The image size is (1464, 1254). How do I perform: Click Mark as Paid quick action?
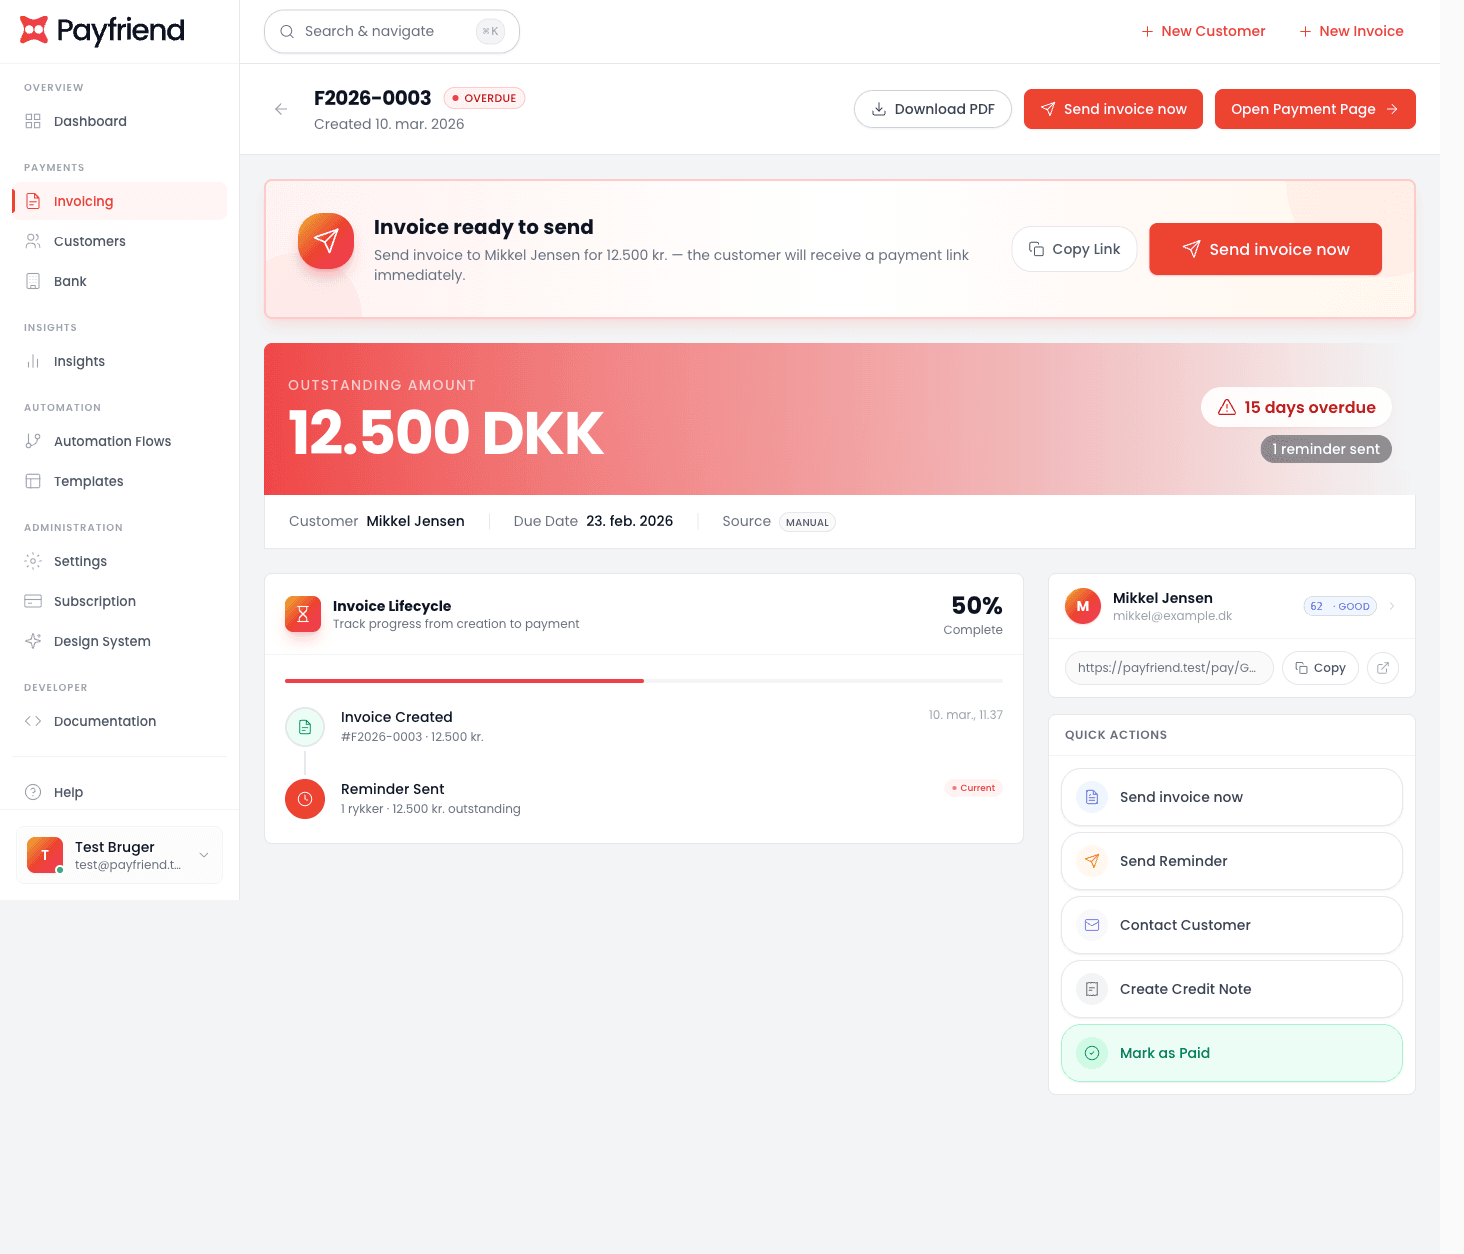click(1232, 1053)
